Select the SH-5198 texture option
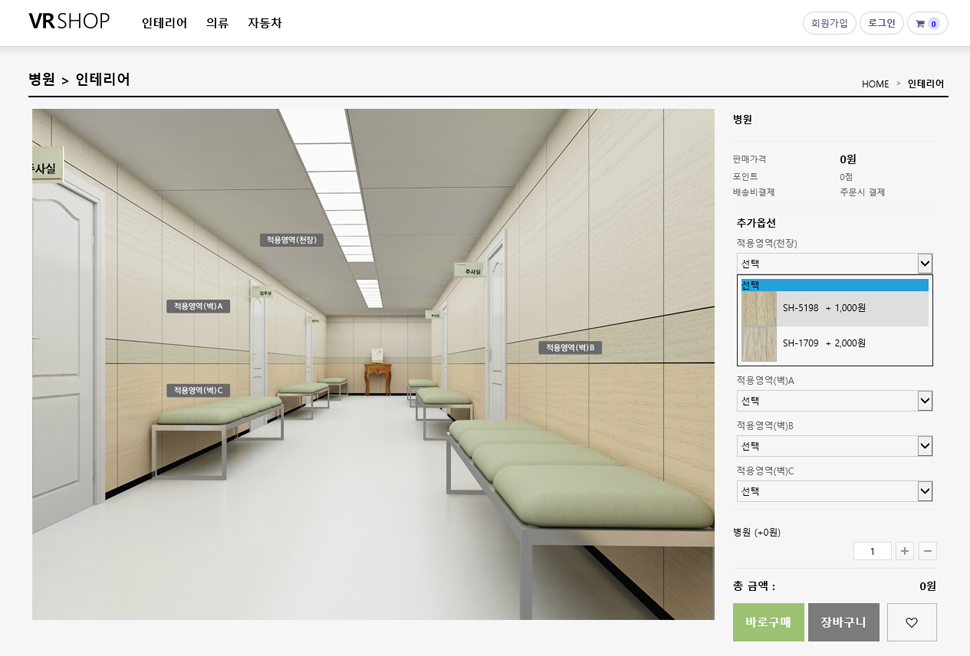 click(834, 308)
